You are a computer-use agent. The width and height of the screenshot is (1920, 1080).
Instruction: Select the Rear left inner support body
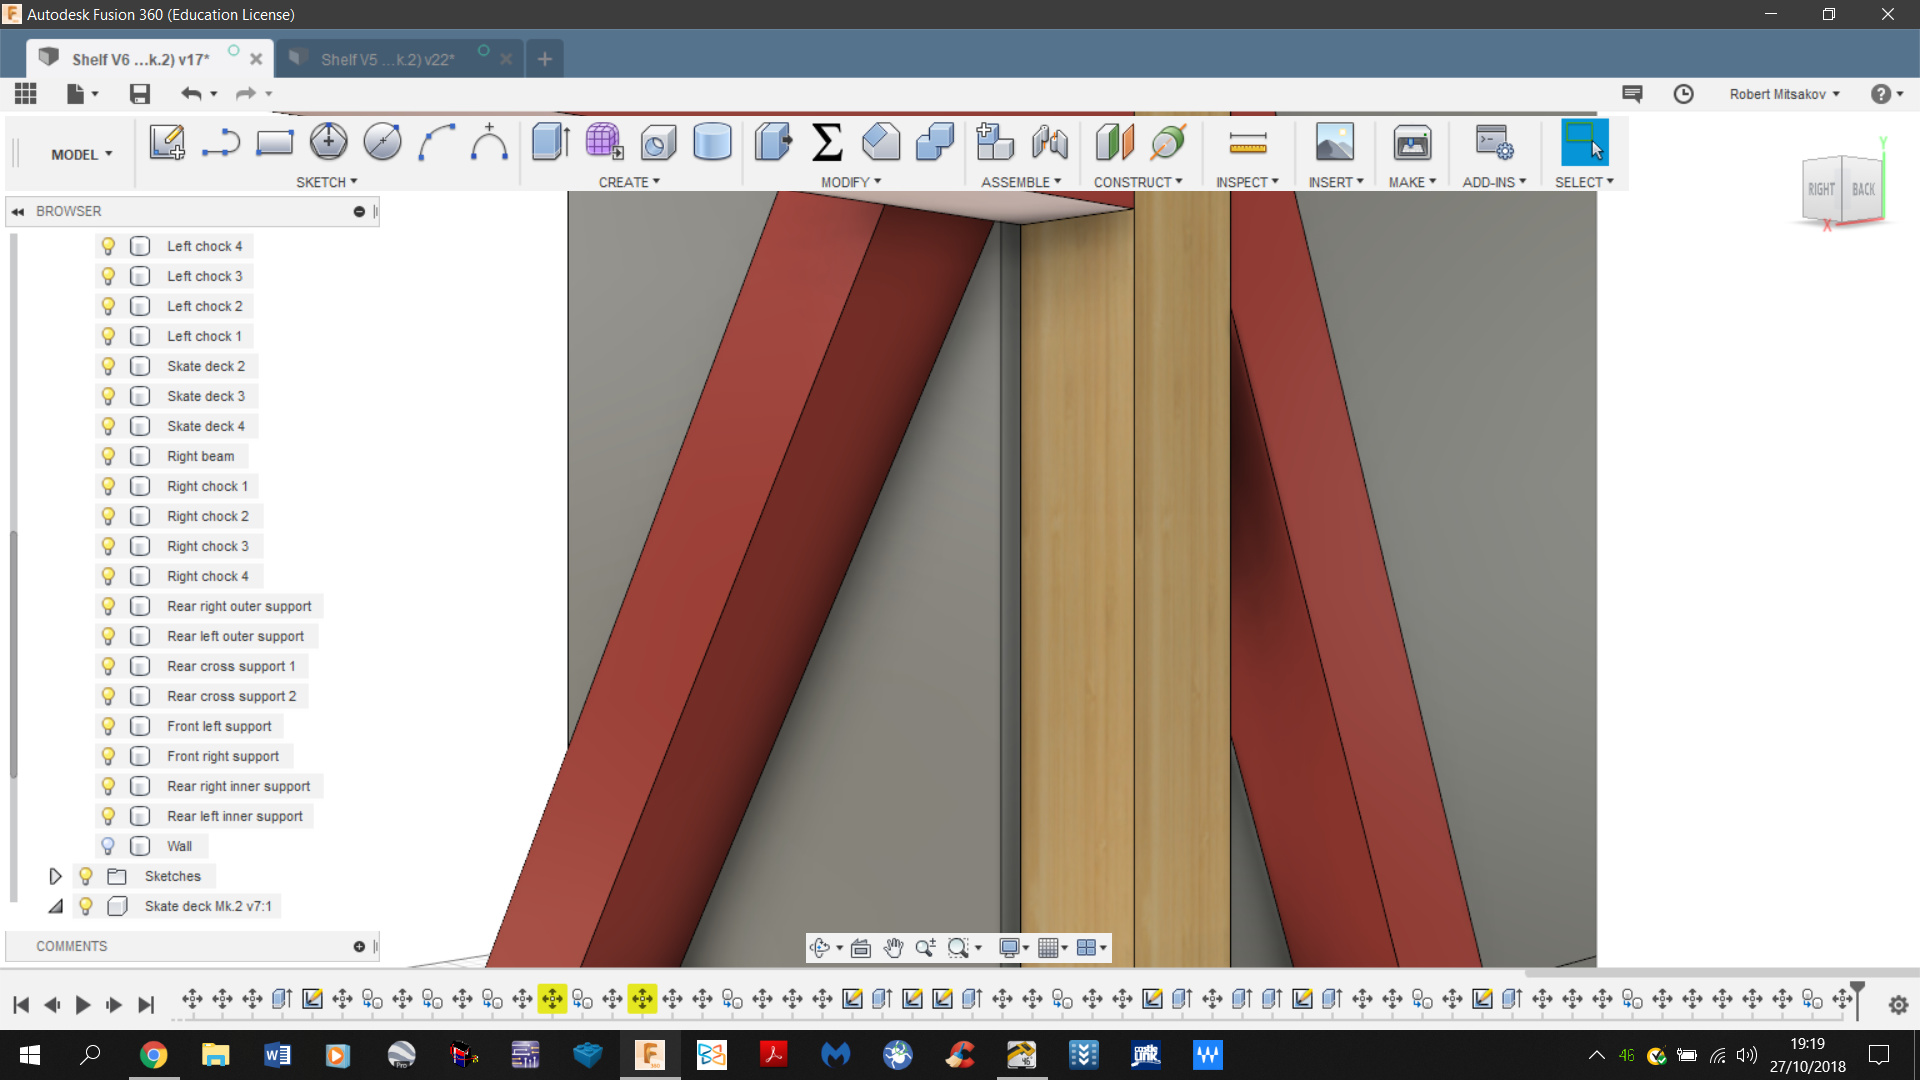tap(235, 816)
